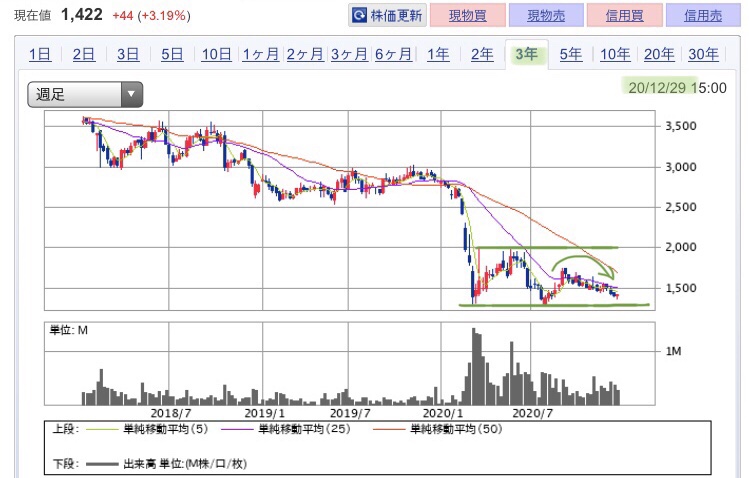Screen dimensions: 749x478
Task: Select the active 3年 tab
Action: [526, 54]
